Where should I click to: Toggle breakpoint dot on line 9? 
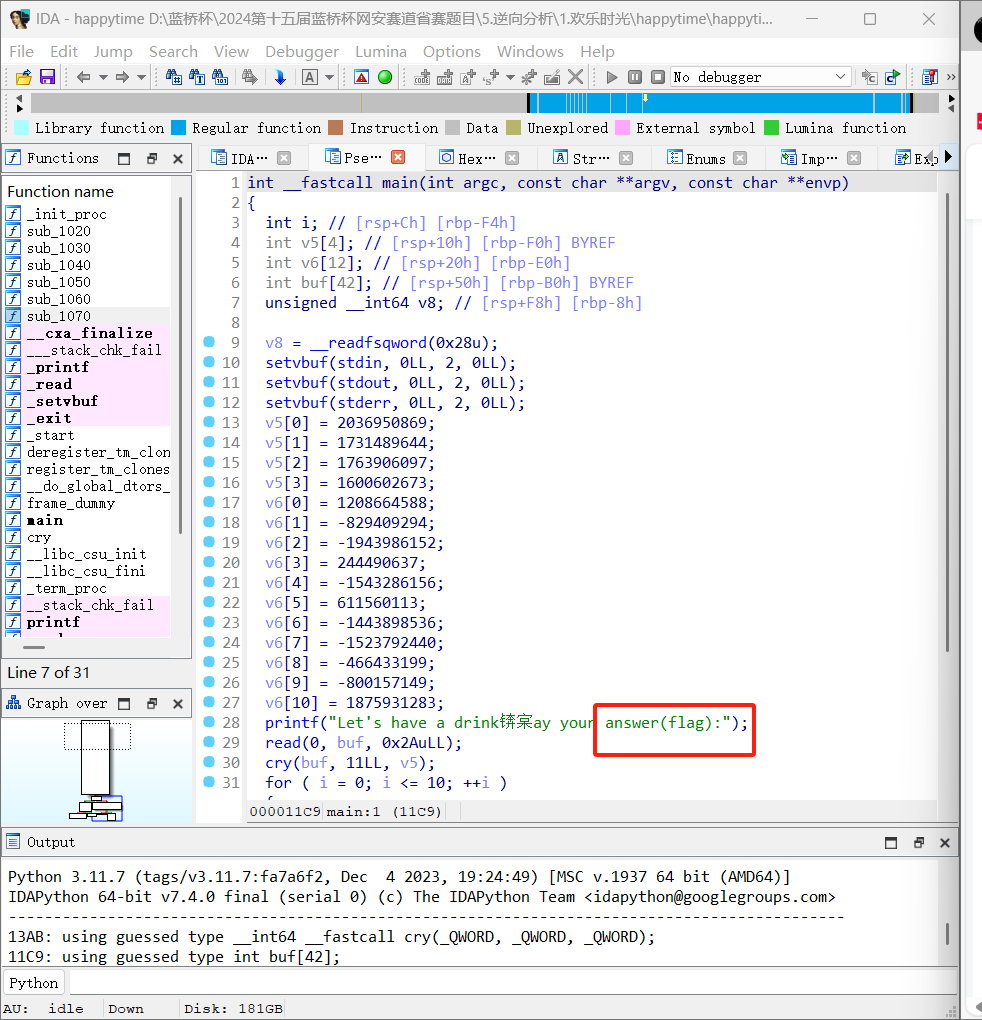tap(209, 342)
